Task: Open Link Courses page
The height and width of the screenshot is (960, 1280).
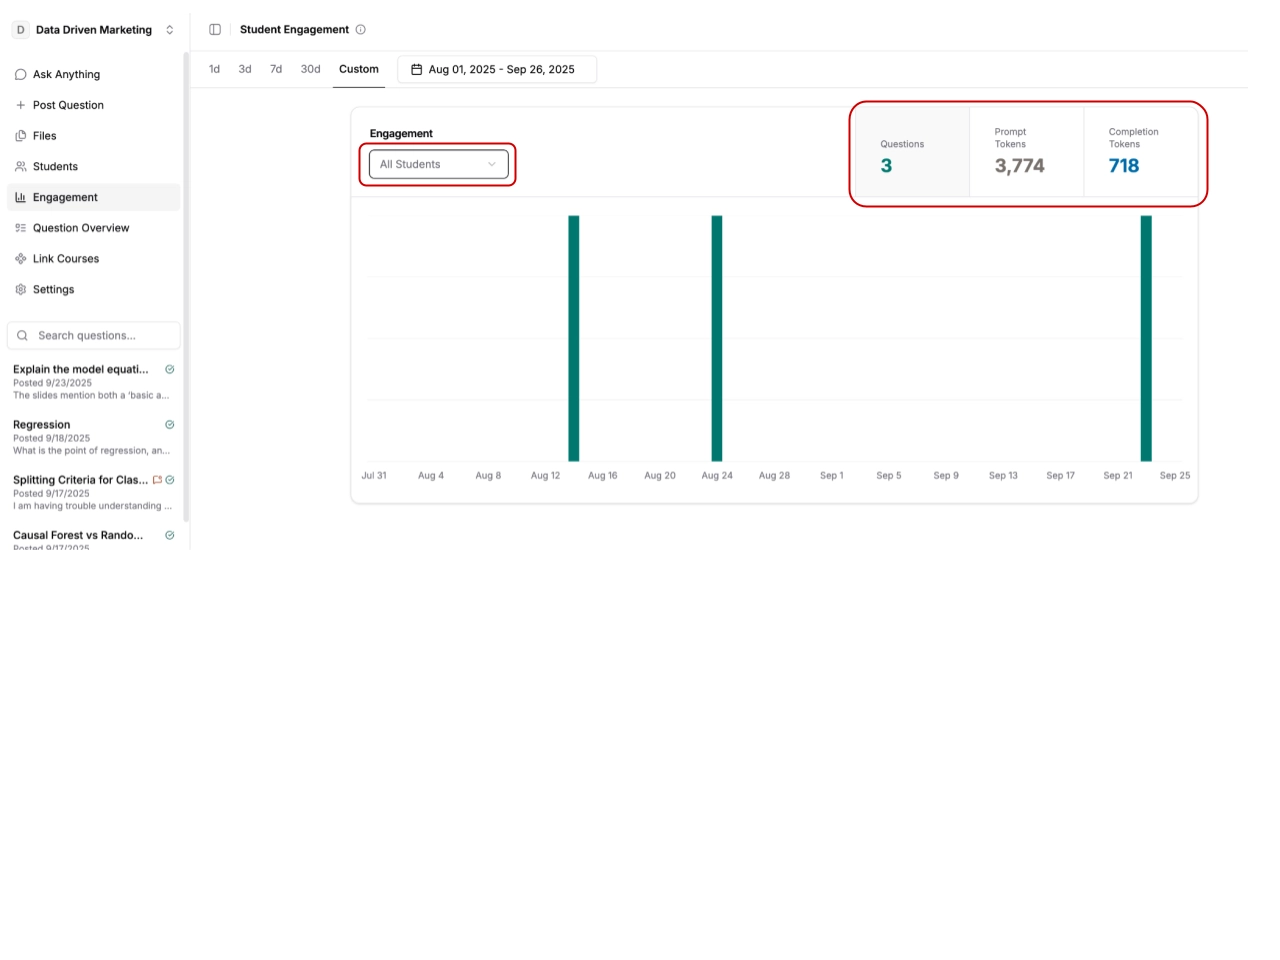Action: (66, 259)
